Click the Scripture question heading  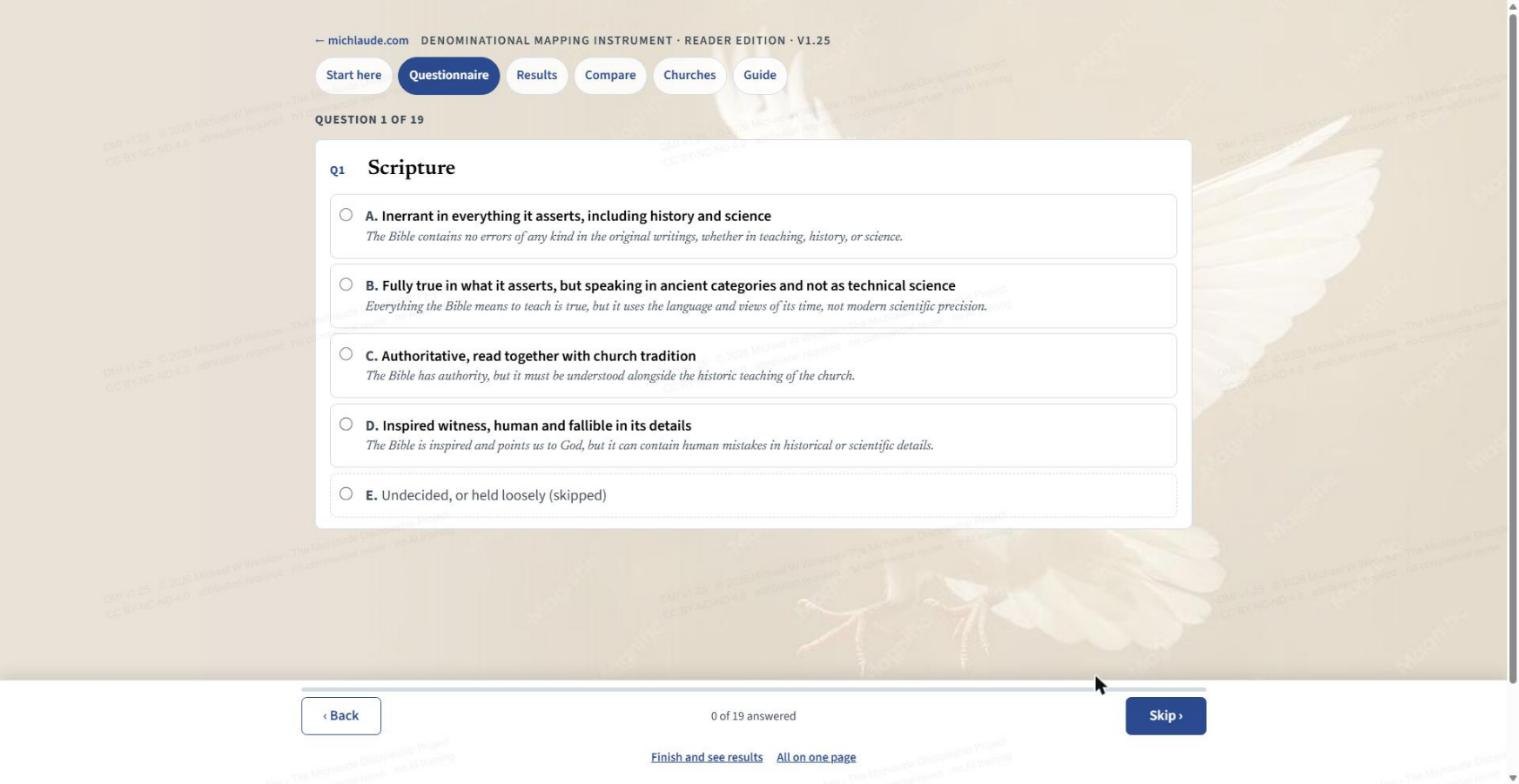411,168
